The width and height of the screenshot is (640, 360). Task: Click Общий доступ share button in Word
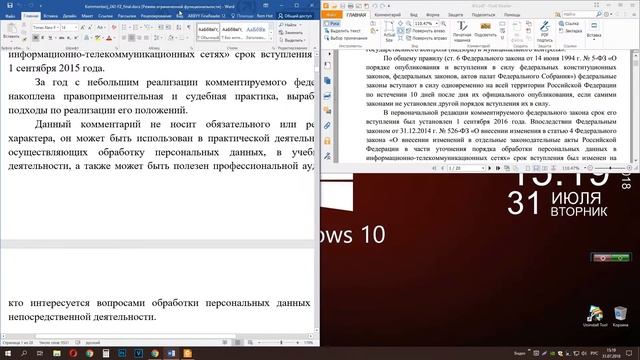pos(295,16)
